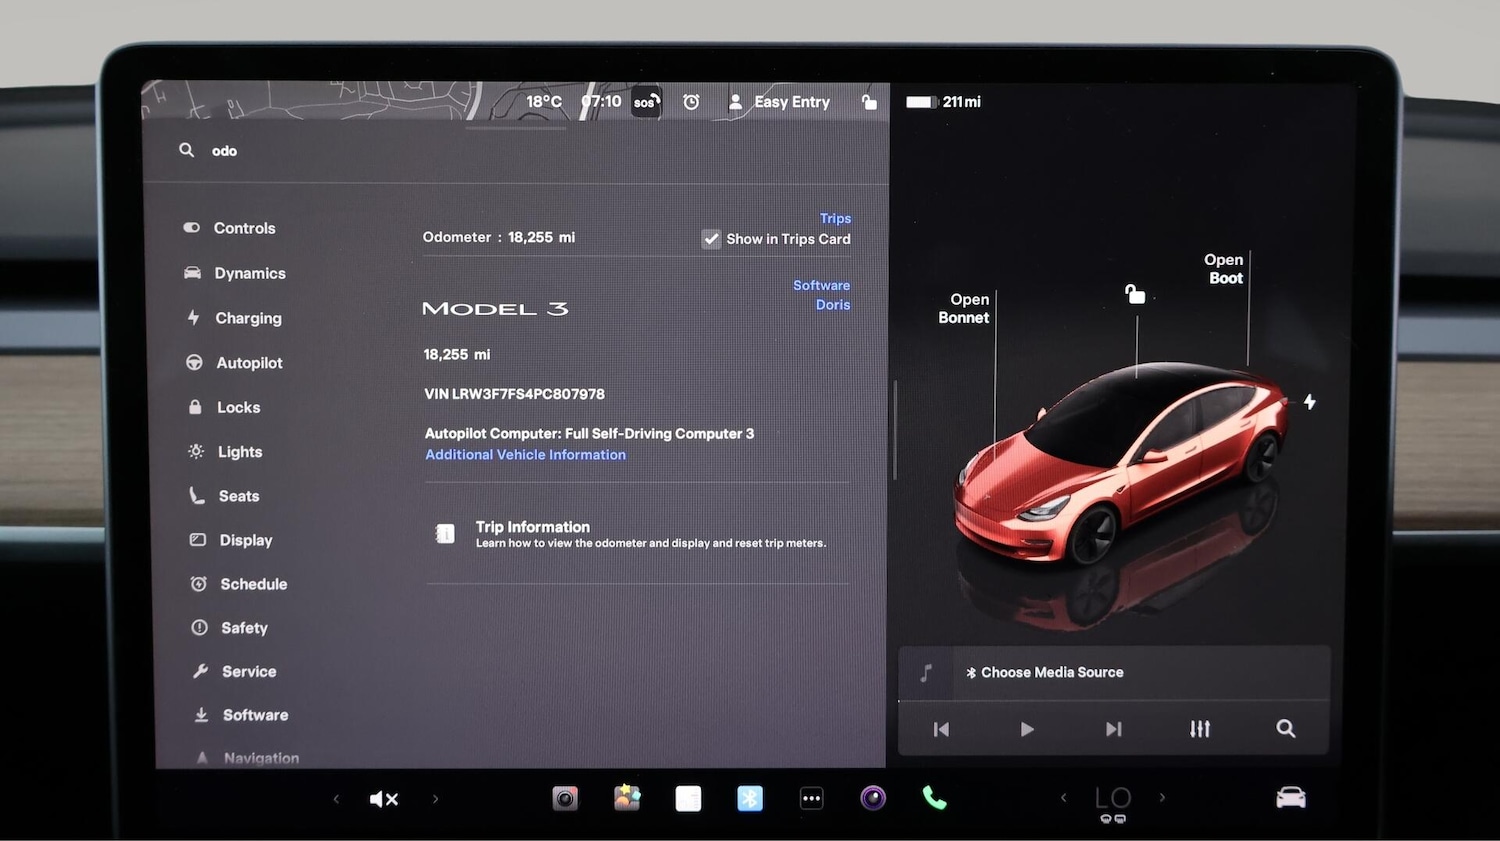Viewport: 1500px width, 841px height.
Task: Open the media equalizer settings icon
Action: click(x=1200, y=729)
